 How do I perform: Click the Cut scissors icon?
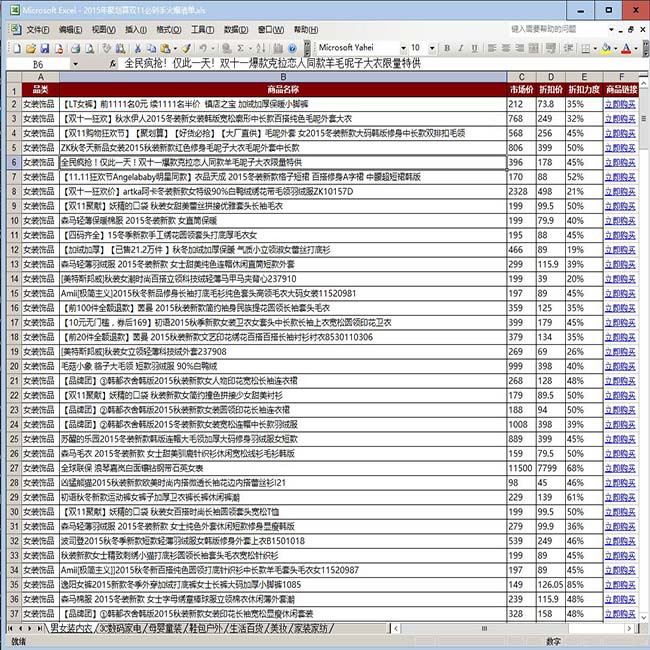click(x=138, y=49)
